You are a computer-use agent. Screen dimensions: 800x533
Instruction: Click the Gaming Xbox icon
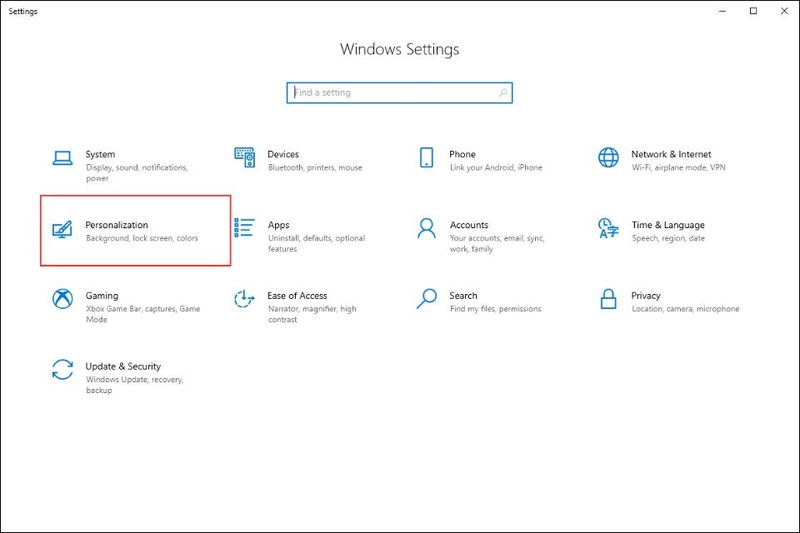tap(62, 299)
